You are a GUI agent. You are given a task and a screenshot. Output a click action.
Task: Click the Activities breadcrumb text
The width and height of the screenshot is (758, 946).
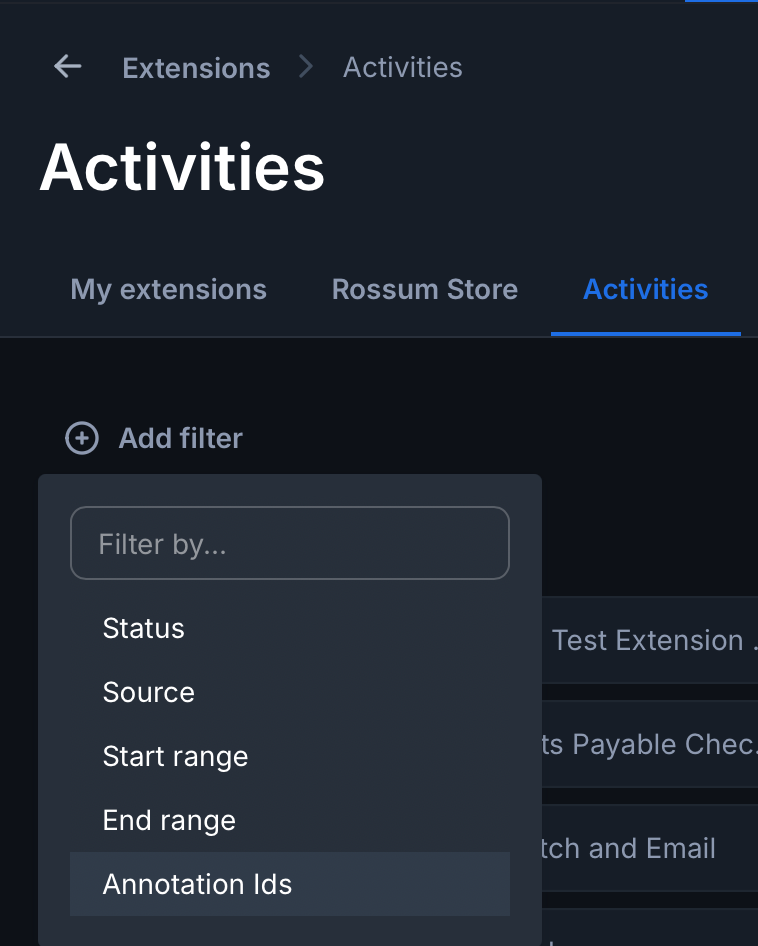[x=402, y=68]
